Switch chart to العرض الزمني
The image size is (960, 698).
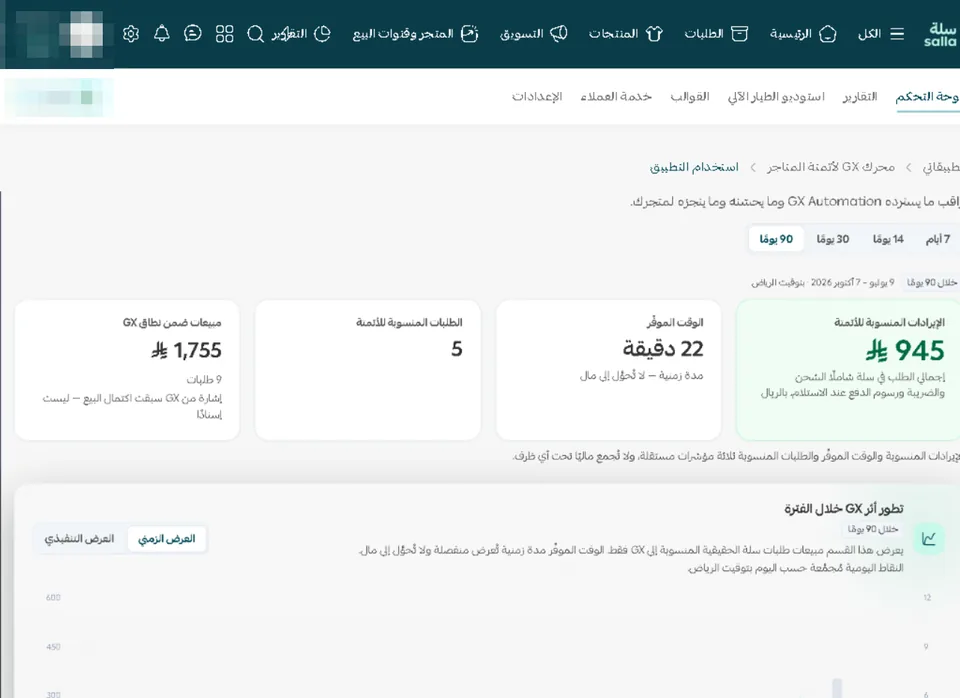pos(167,539)
